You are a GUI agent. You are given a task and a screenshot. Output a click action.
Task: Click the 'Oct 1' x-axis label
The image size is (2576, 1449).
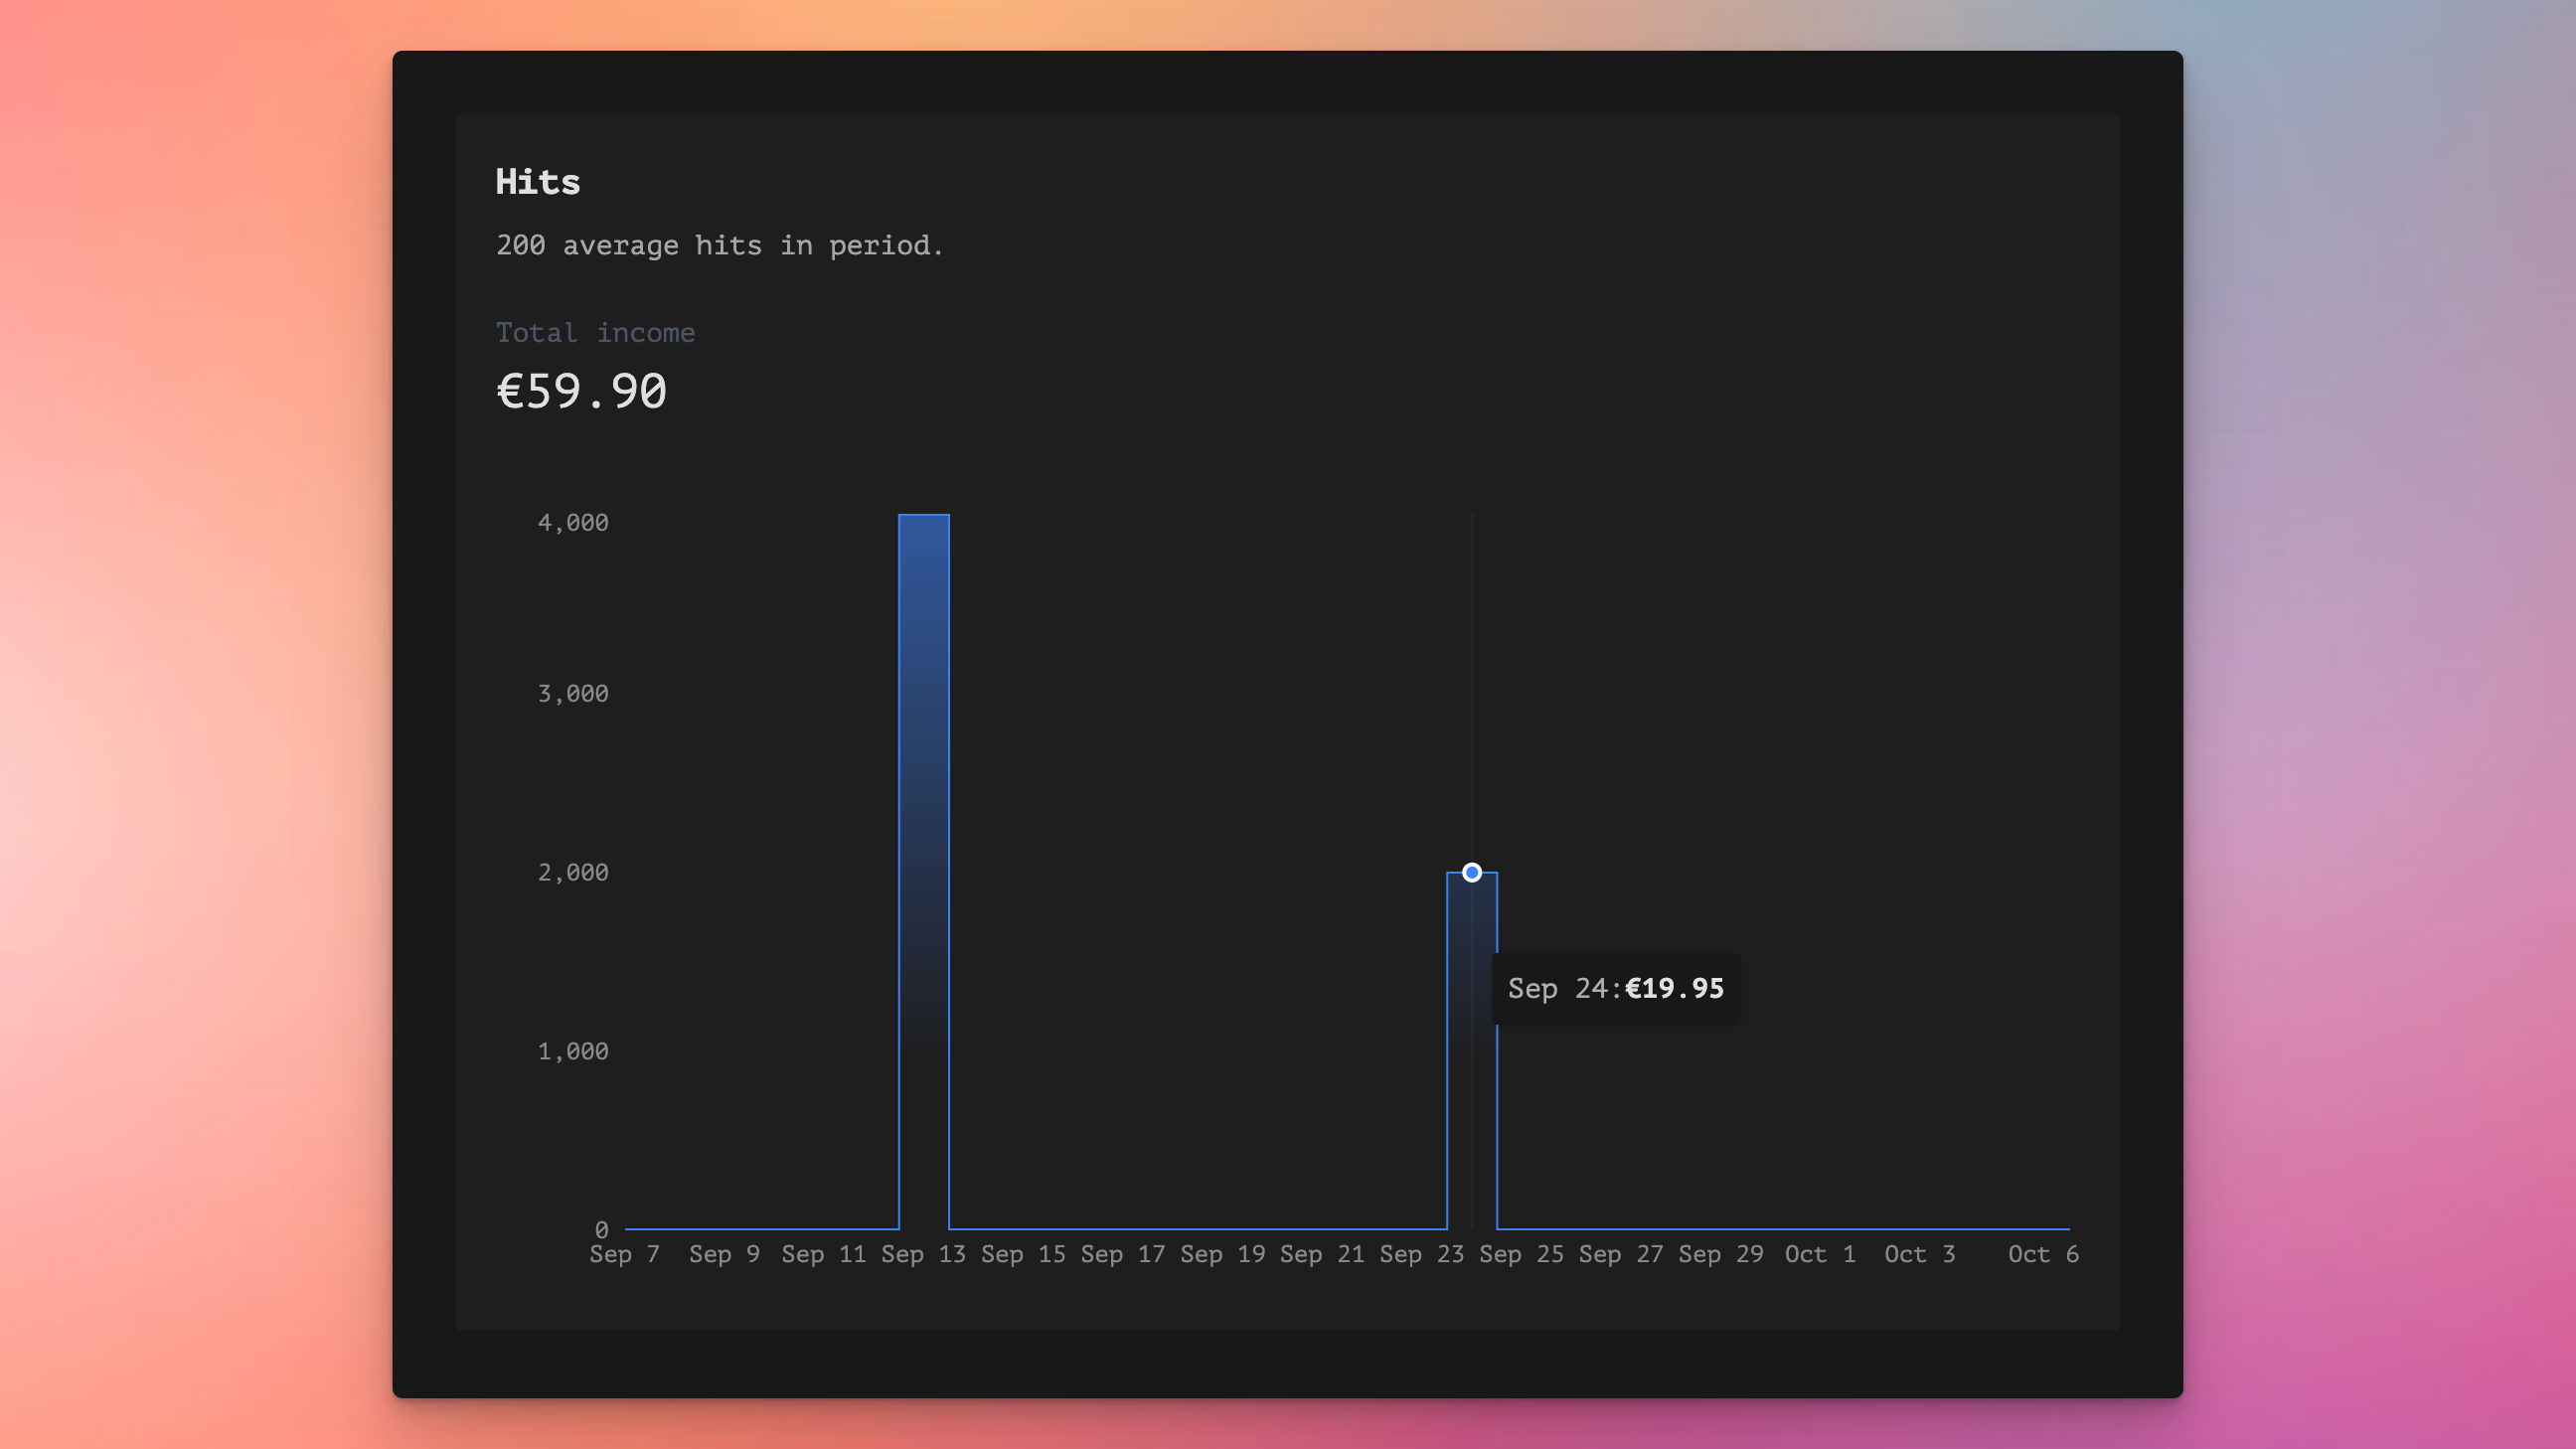[x=1821, y=1254]
